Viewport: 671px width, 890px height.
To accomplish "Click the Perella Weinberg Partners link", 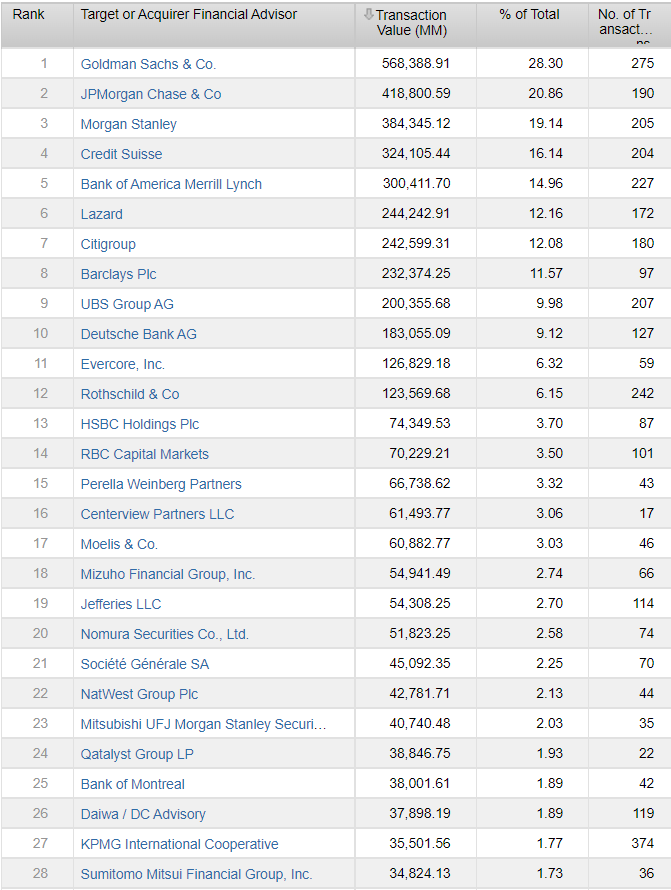I will point(161,484).
